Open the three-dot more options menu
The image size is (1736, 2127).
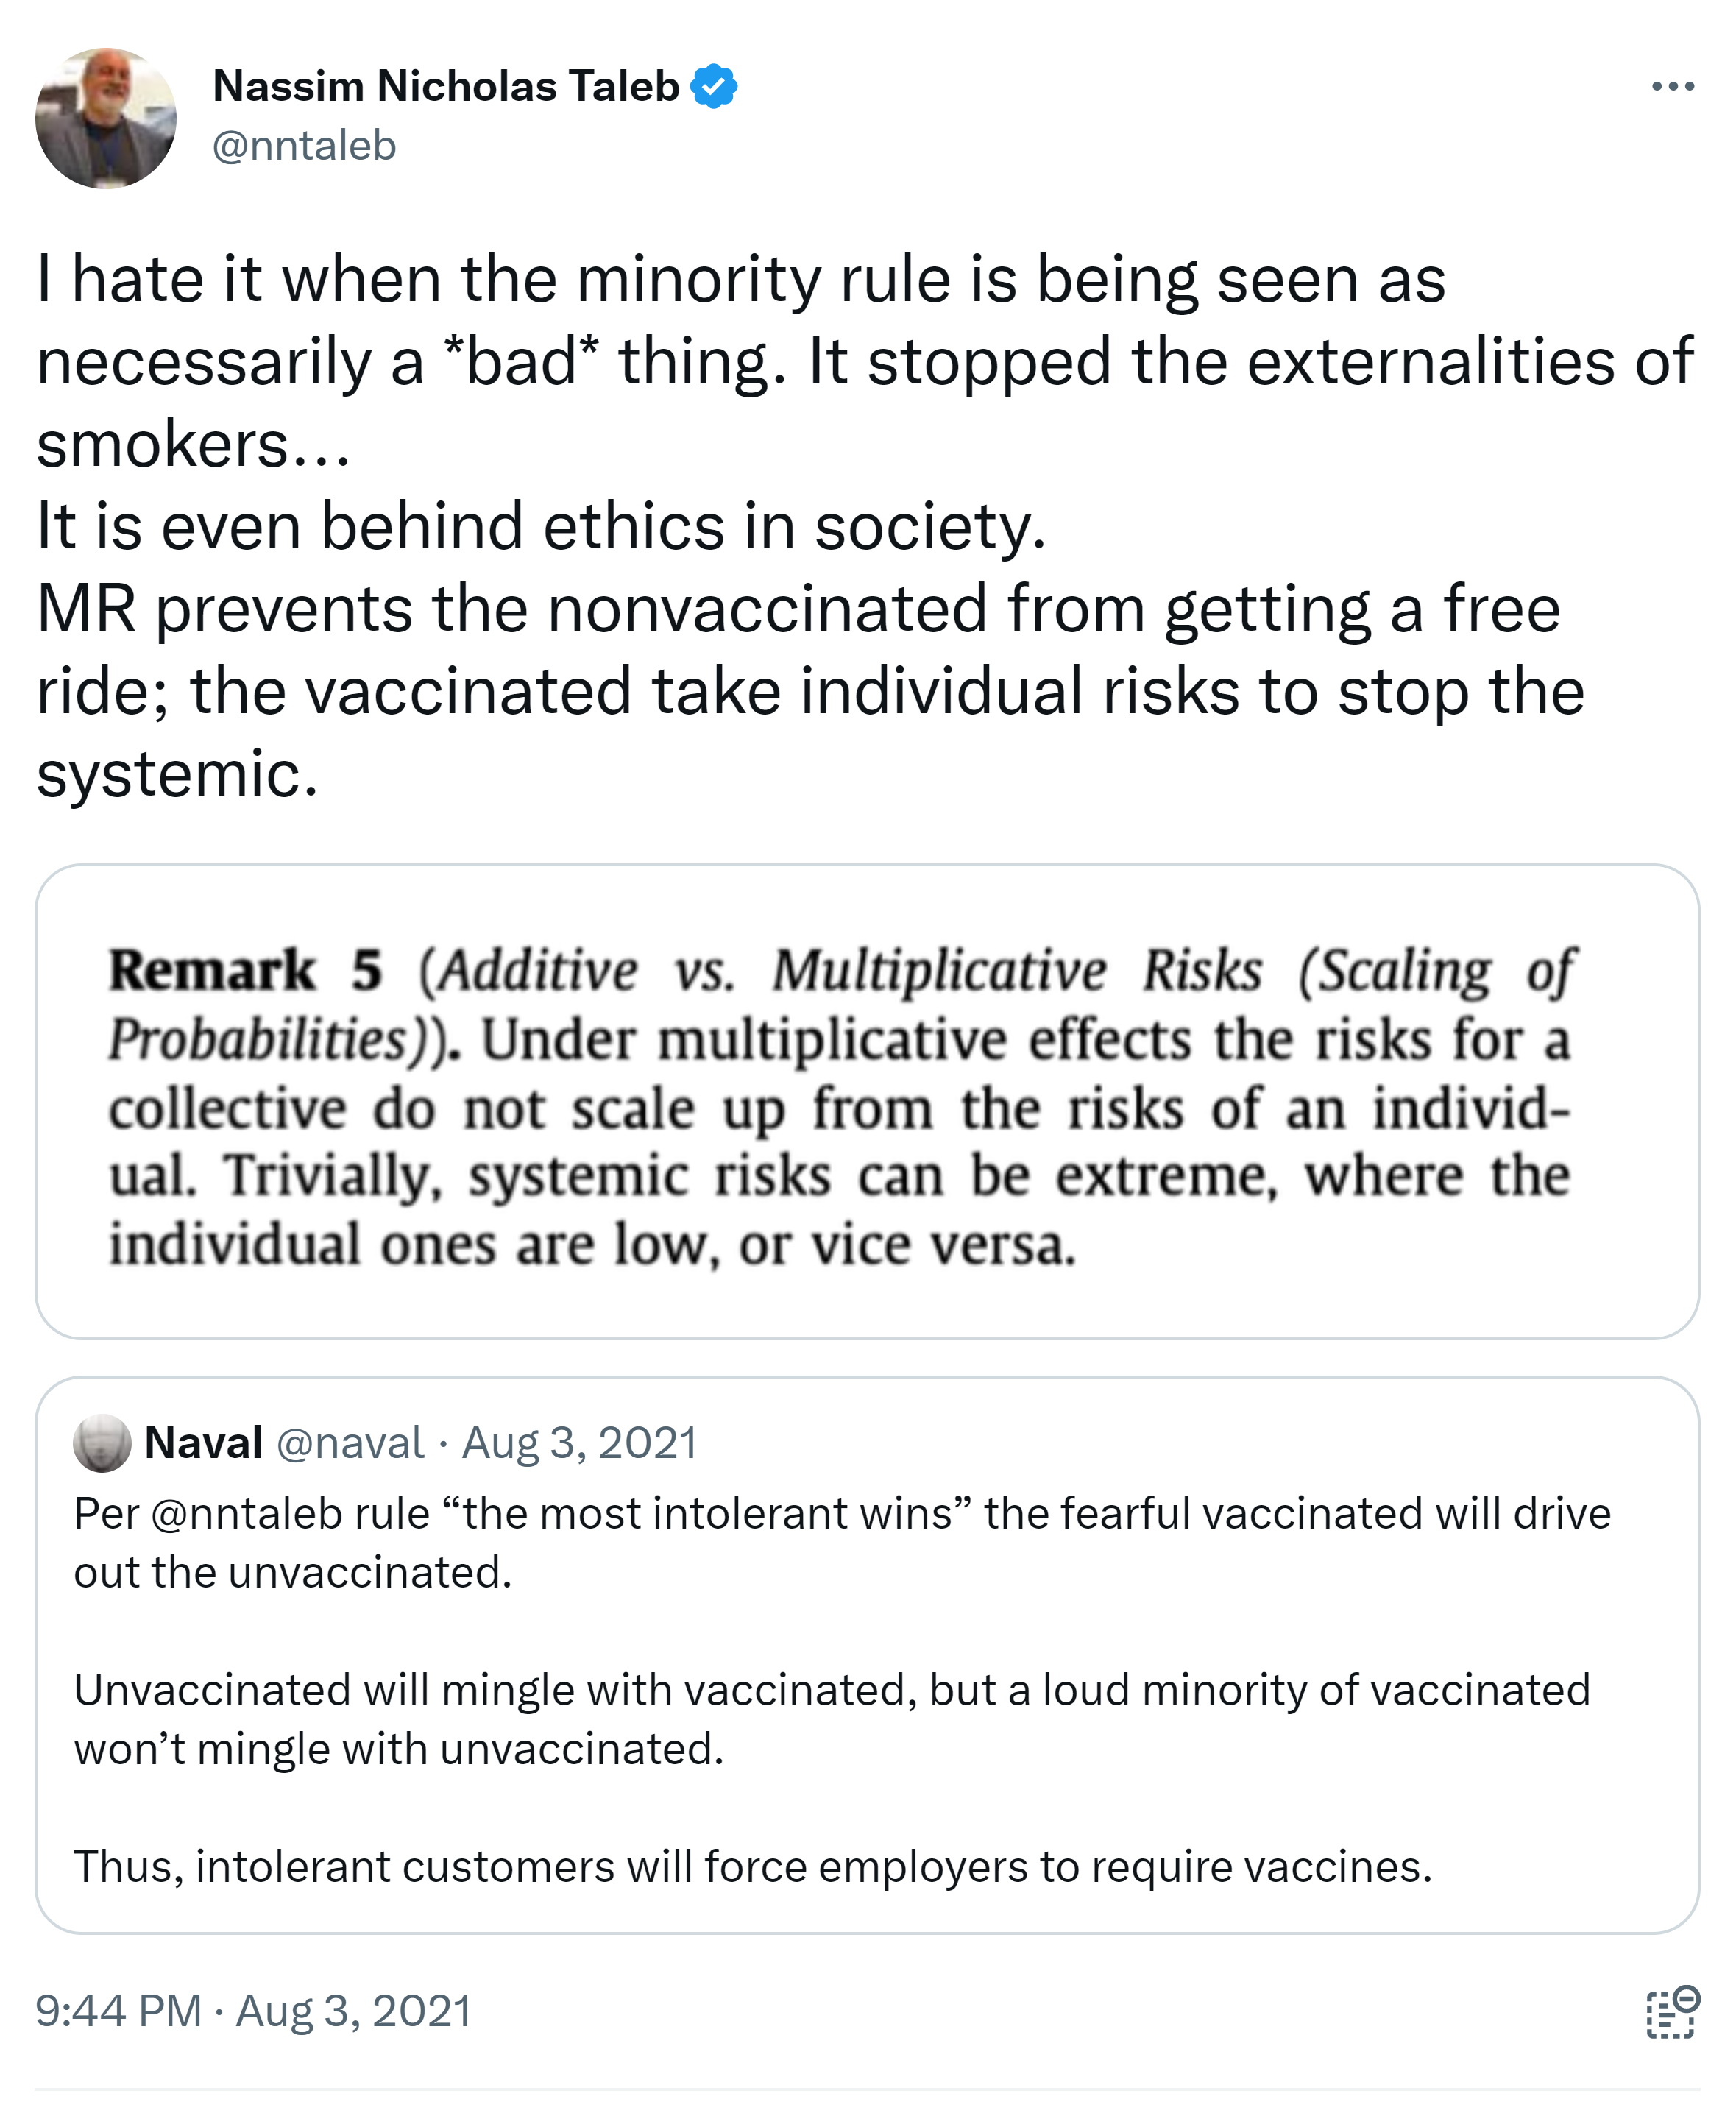tap(1672, 87)
